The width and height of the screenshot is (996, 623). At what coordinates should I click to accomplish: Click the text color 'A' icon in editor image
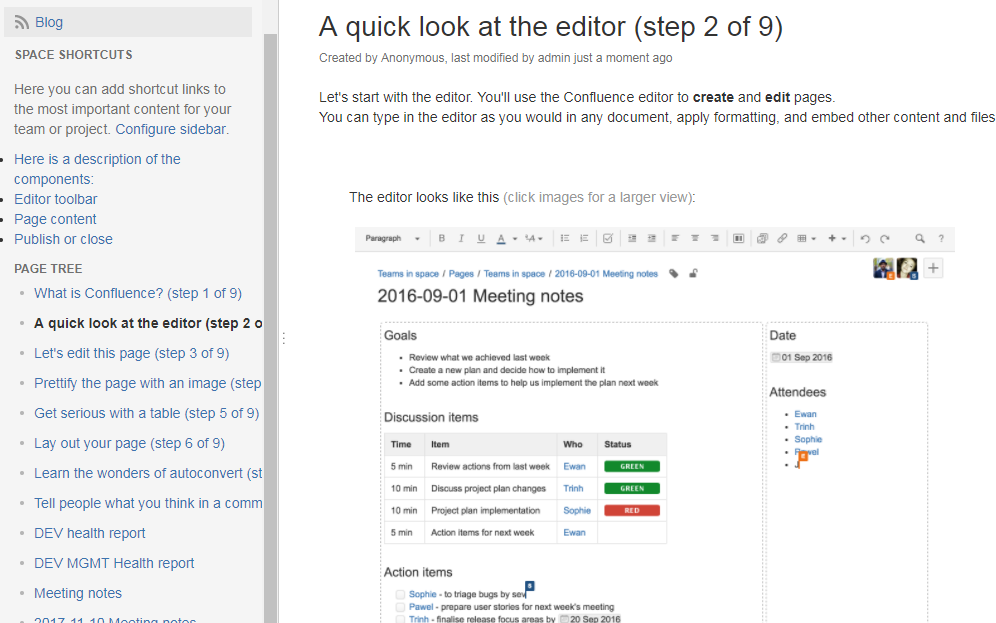[x=501, y=239]
